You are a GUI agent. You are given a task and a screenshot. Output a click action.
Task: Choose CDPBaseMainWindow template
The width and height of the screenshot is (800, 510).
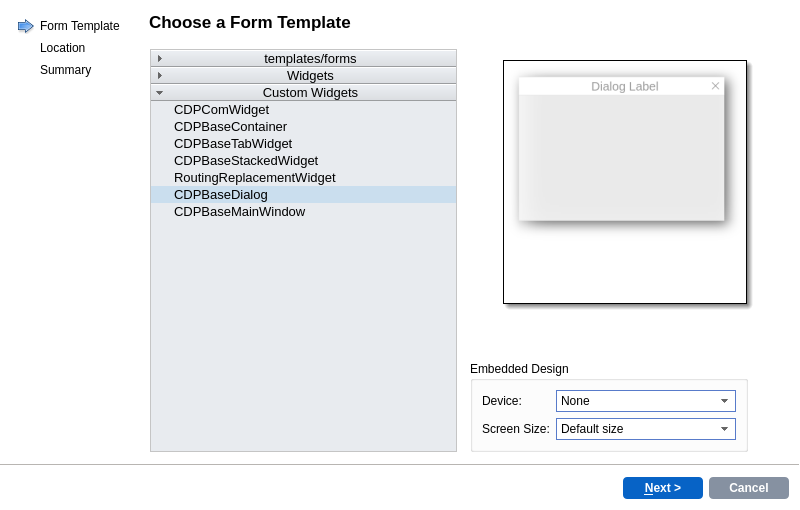pos(239,212)
